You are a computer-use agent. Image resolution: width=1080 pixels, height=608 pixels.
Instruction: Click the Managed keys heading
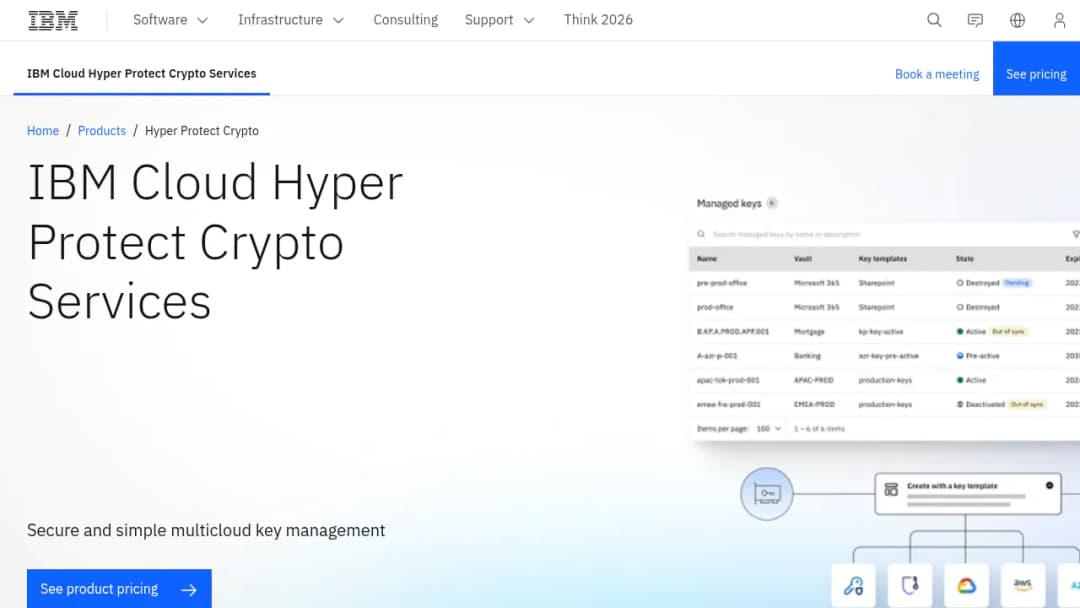(729, 203)
